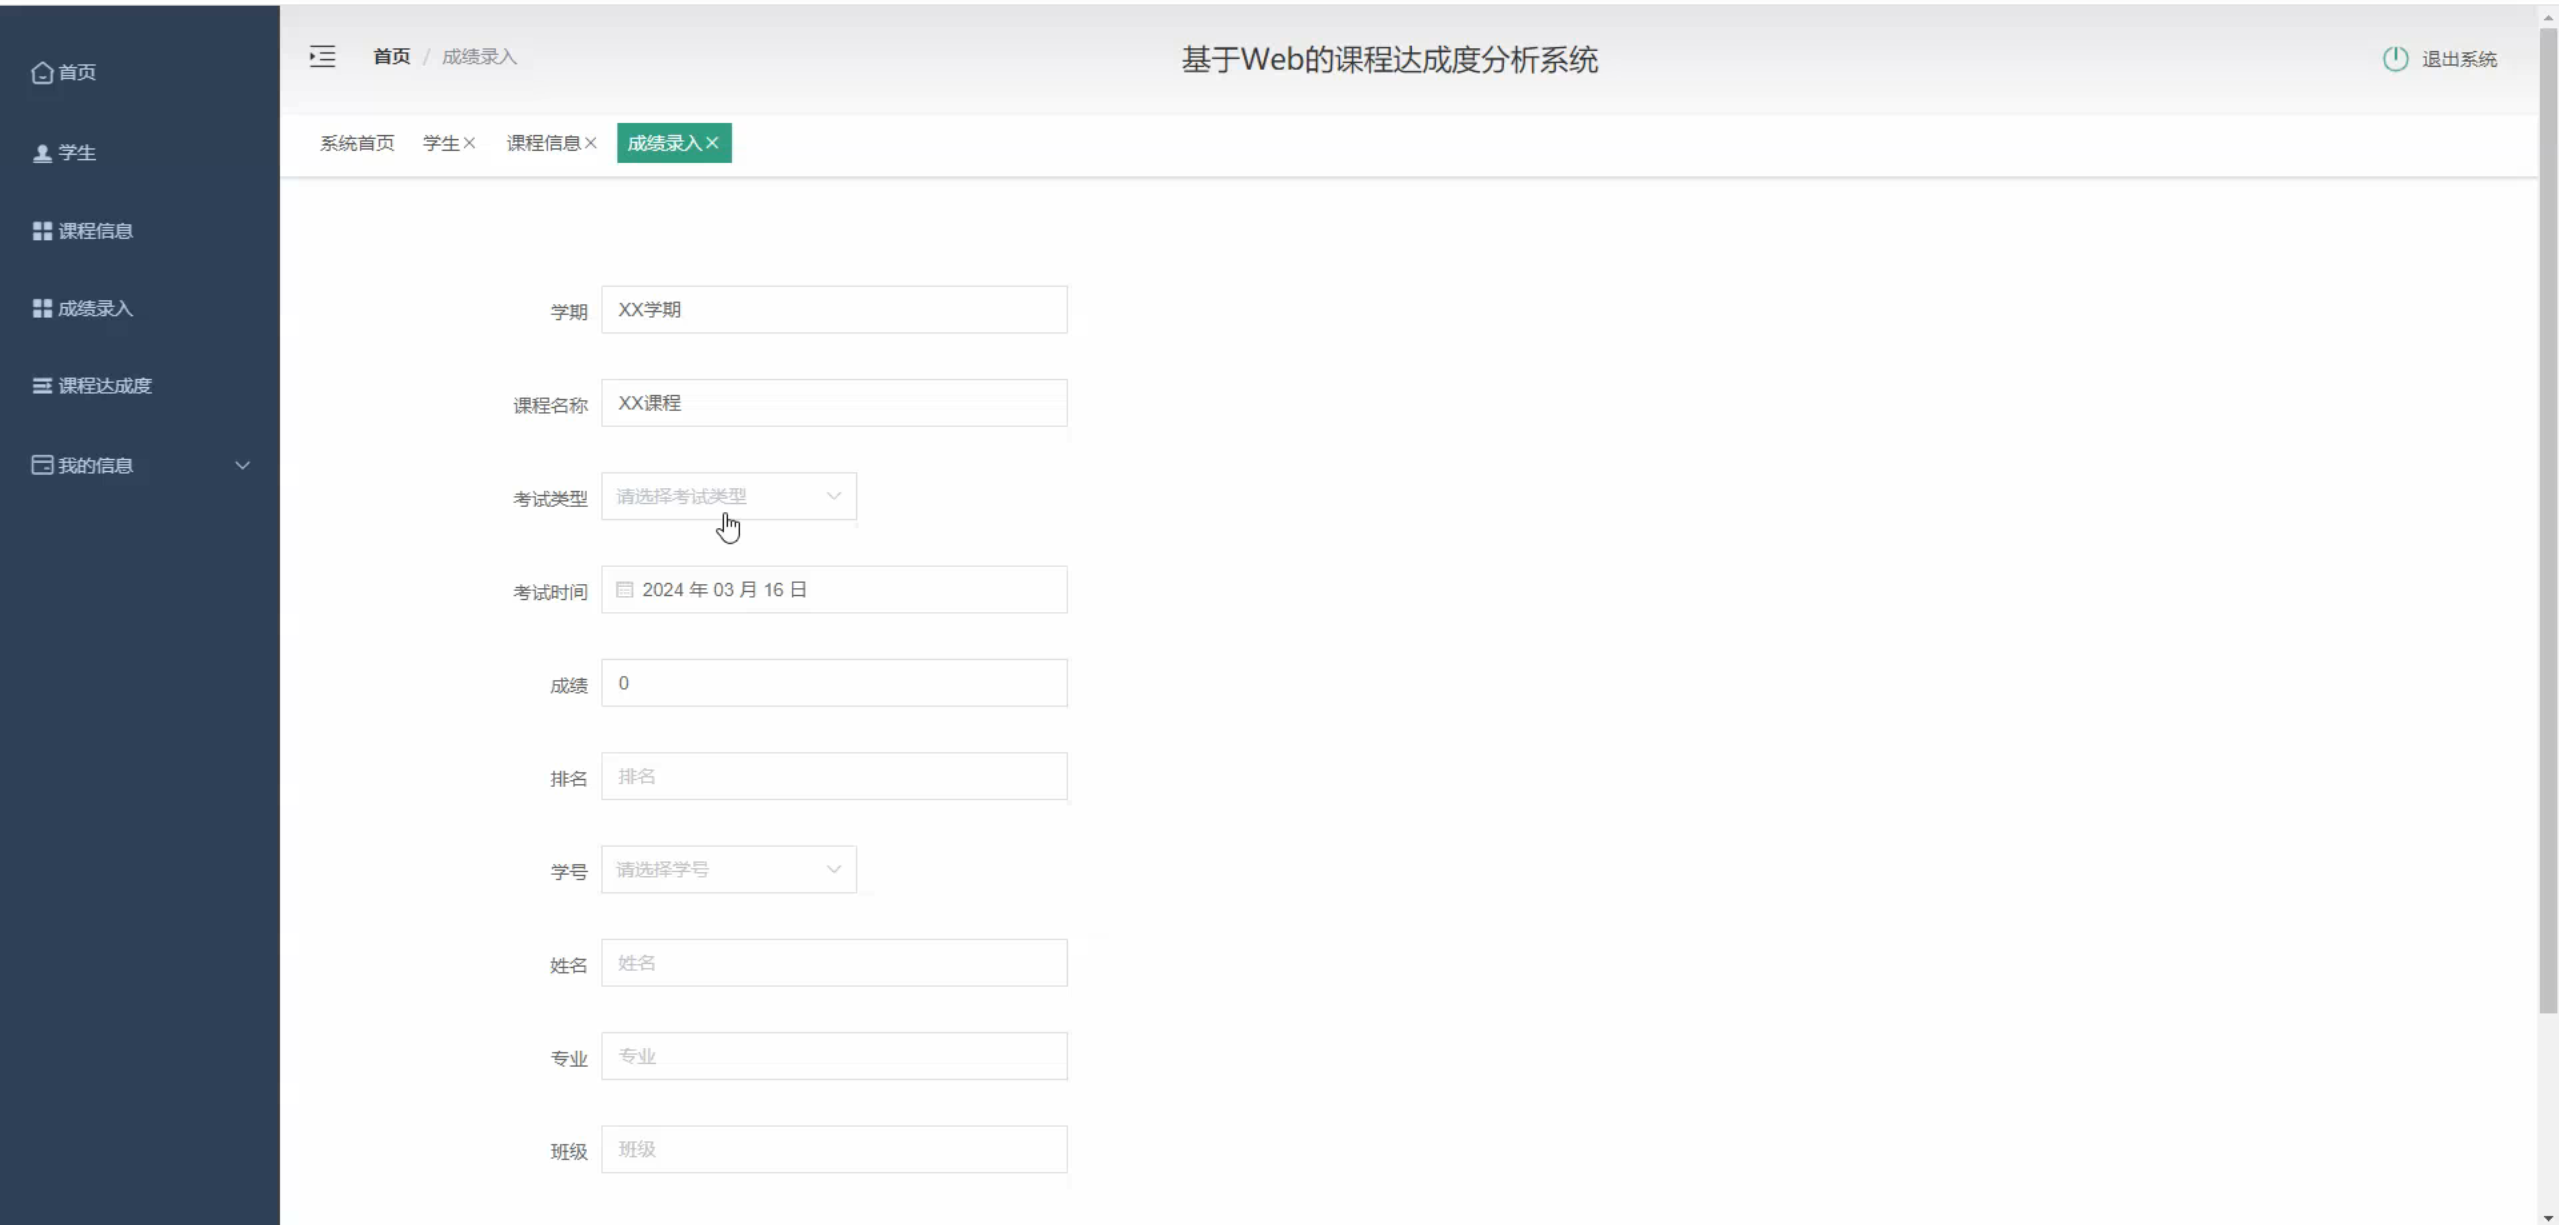
Task: Open the 学号 selection dropdown
Action: tap(728, 870)
